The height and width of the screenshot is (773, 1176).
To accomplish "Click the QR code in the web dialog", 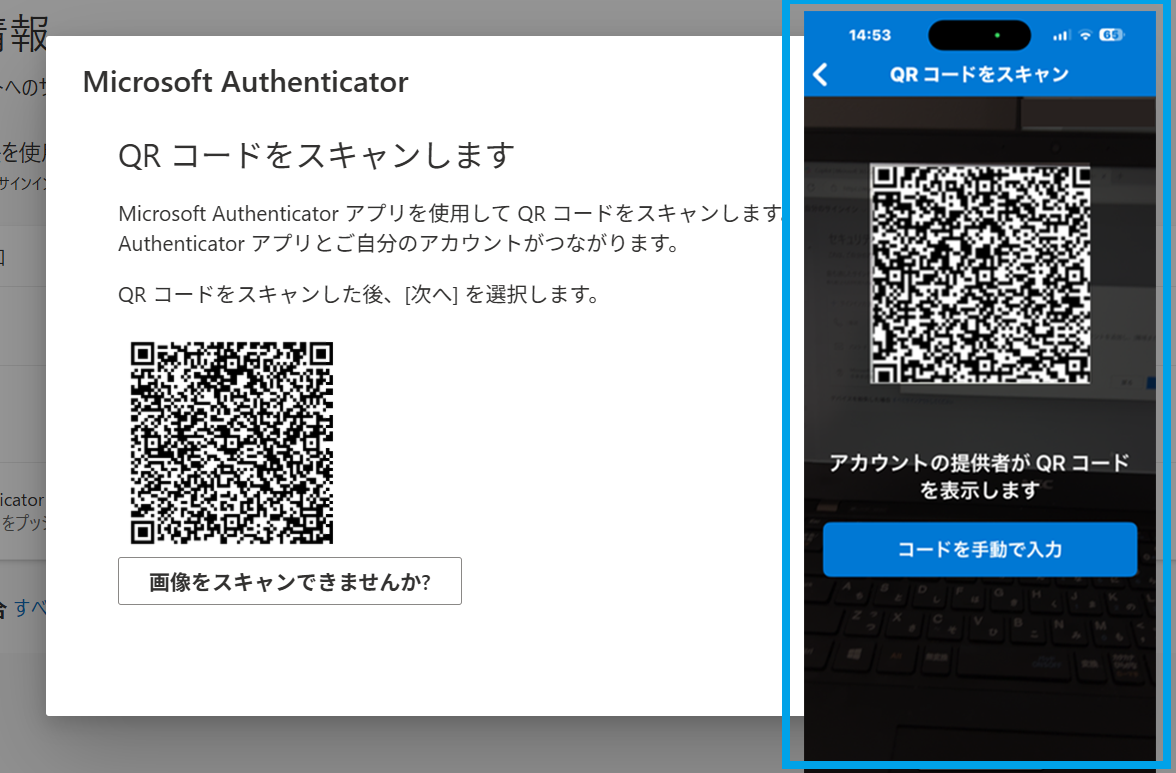I will click(x=232, y=442).
